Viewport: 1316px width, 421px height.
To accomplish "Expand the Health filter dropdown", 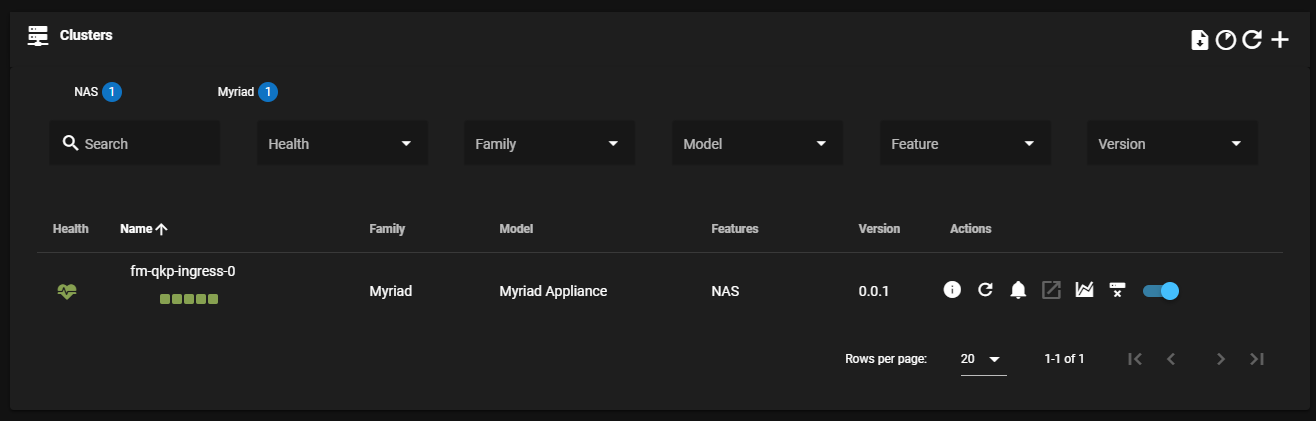I will click(x=343, y=144).
